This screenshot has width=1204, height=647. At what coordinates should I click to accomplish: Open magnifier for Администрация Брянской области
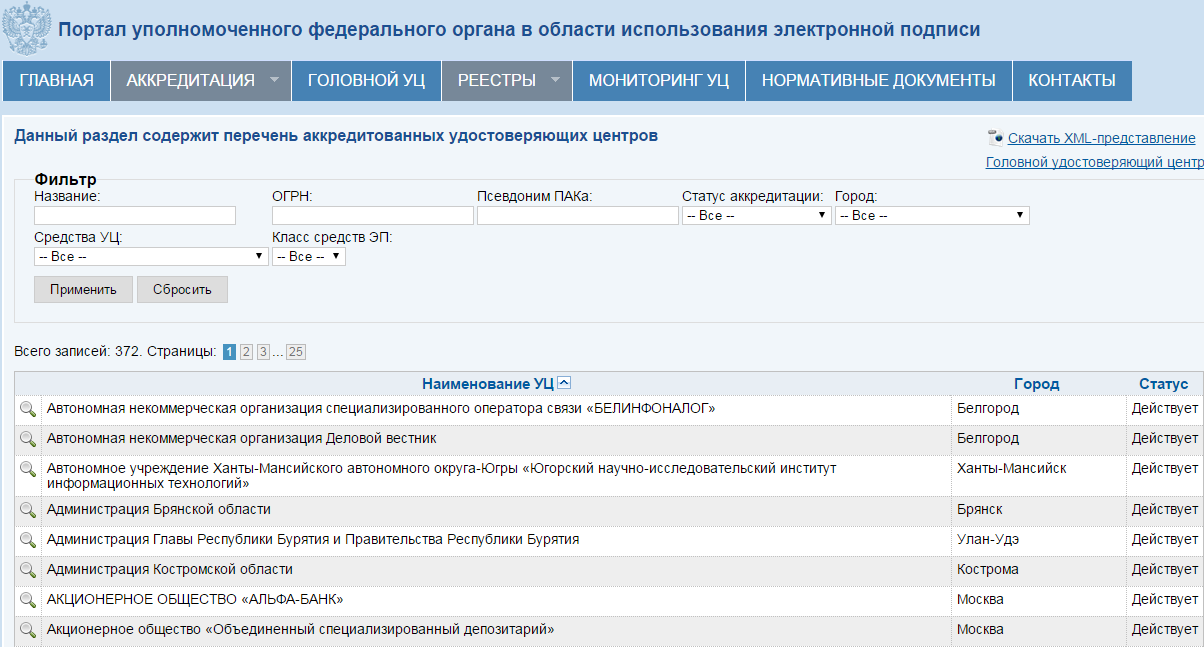point(27,509)
